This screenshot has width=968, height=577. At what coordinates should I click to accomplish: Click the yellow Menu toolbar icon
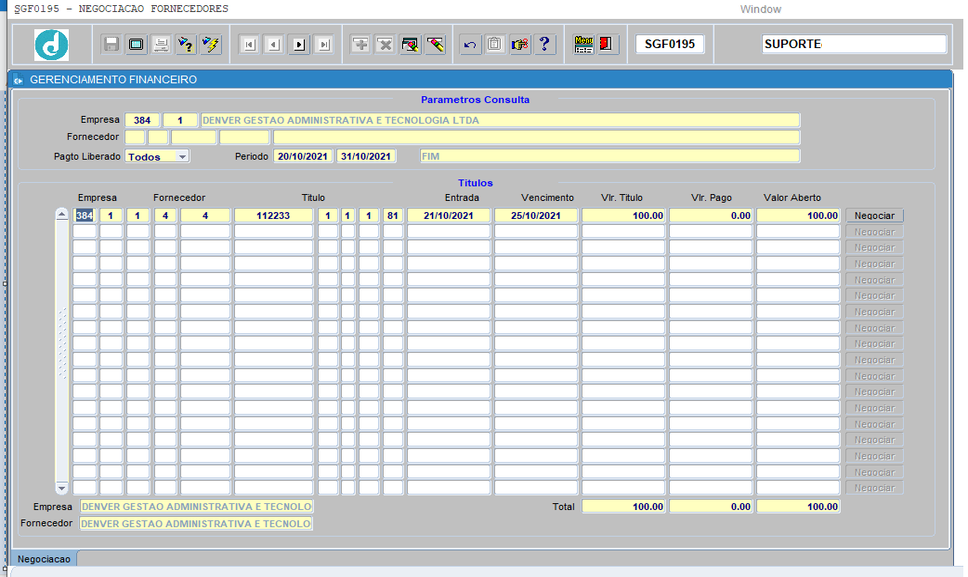coord(583,44)
